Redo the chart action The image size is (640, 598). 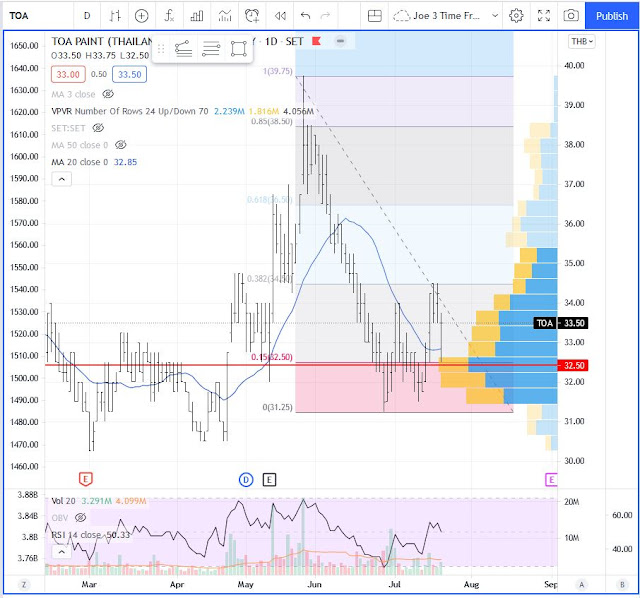[x=325, y=16]
